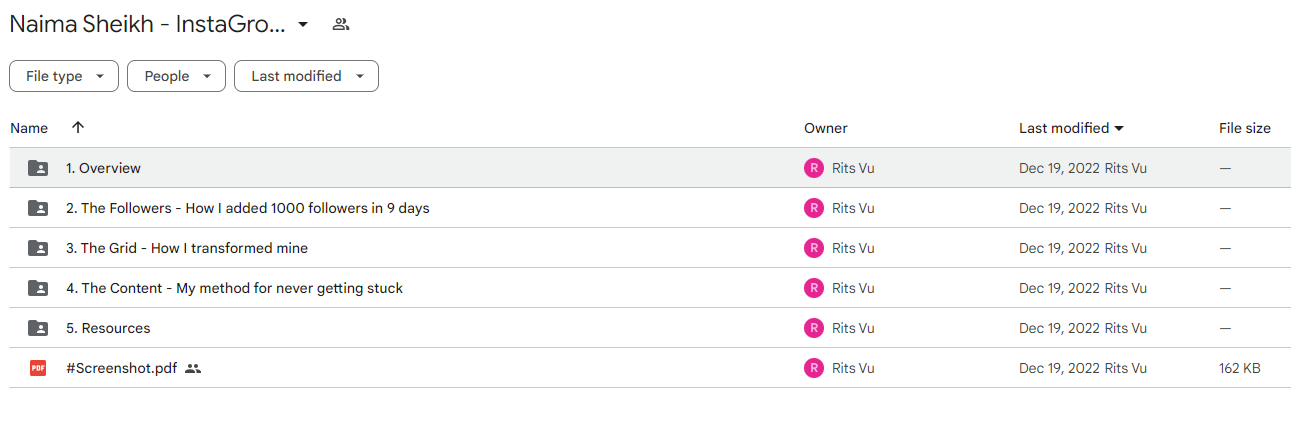Click the shared icon next to #Screenshot.pdf
This screenshot has width=1291, height=422.
tap(193, 368)
